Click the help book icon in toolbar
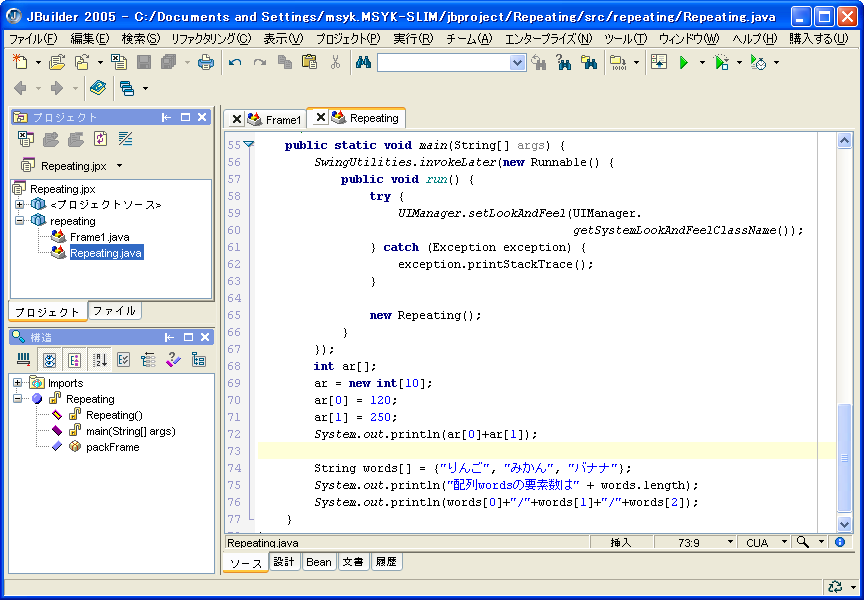This screenshot has width=864, height=600. (97, 88)
